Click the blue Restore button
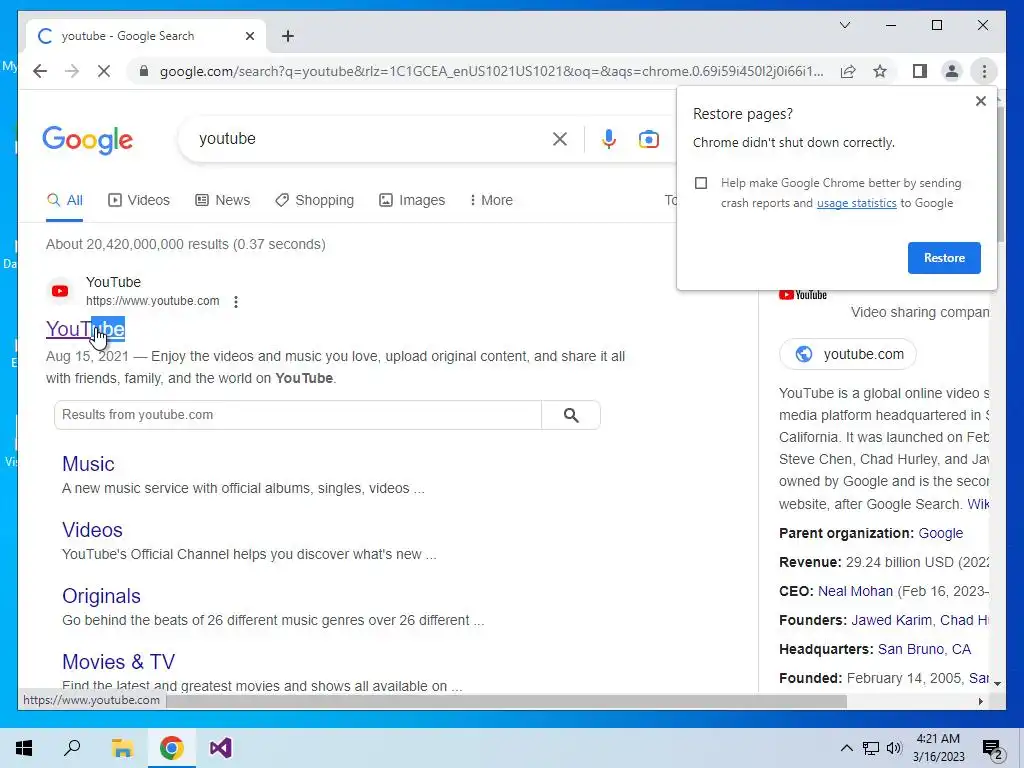 (x=944, y=258)
